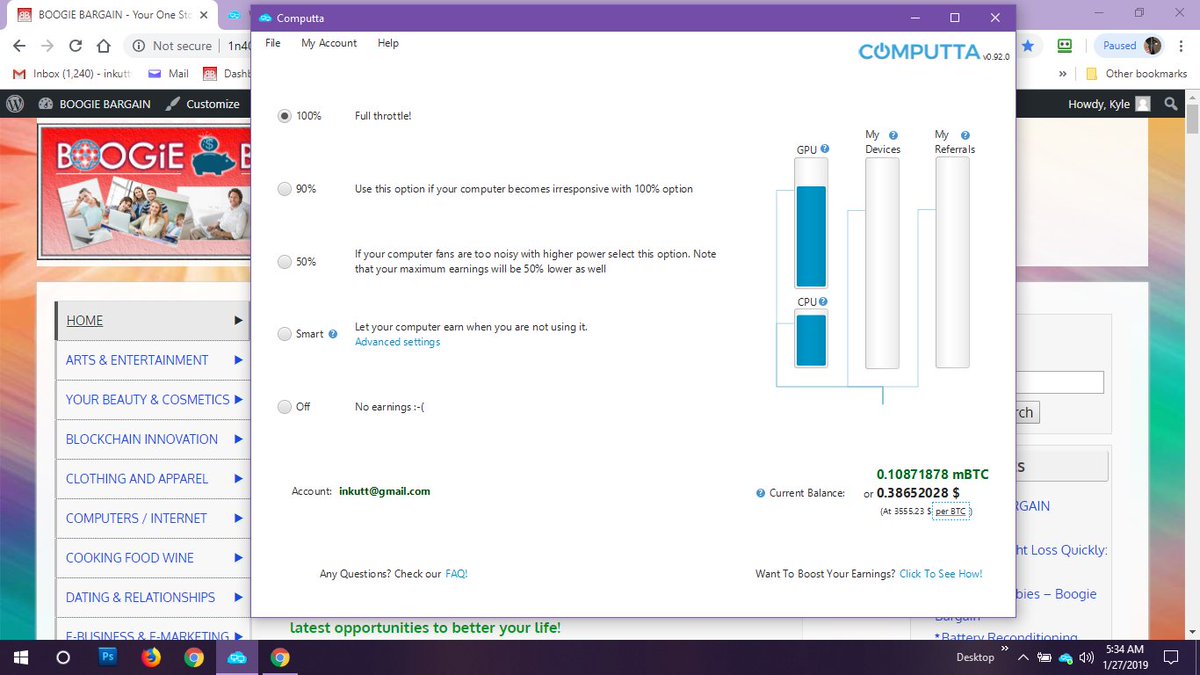Open the WordPress logo admin menu
This screenshot has height=675, width=1200.
(15, 103)
